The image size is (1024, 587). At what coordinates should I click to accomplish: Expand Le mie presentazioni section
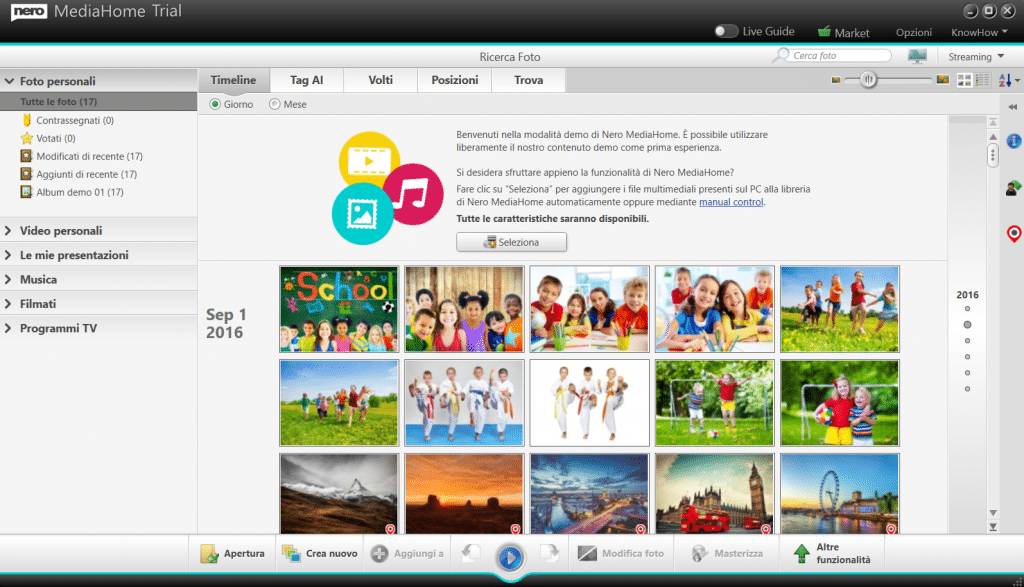[x=8, y=255]
